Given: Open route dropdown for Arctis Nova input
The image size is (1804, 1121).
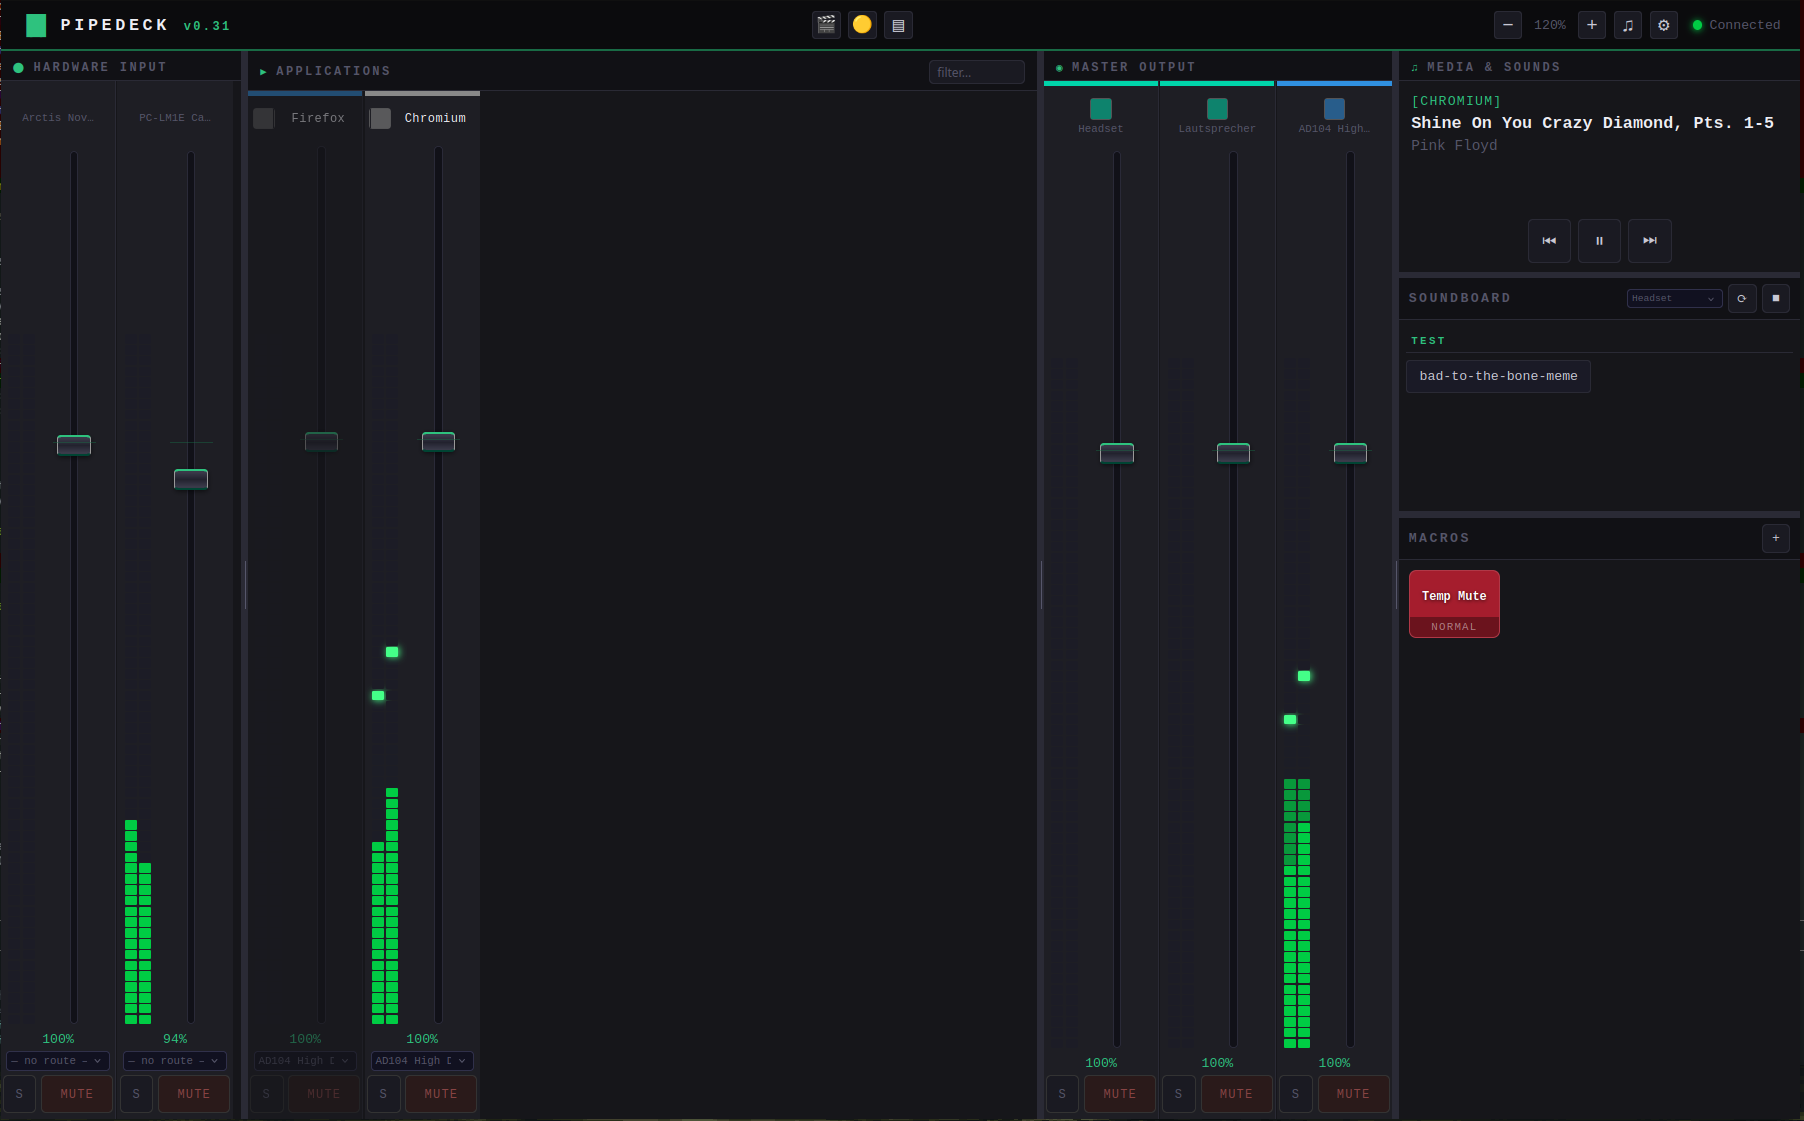Looking at the screenshot, I should click(x=58, y=1061).
